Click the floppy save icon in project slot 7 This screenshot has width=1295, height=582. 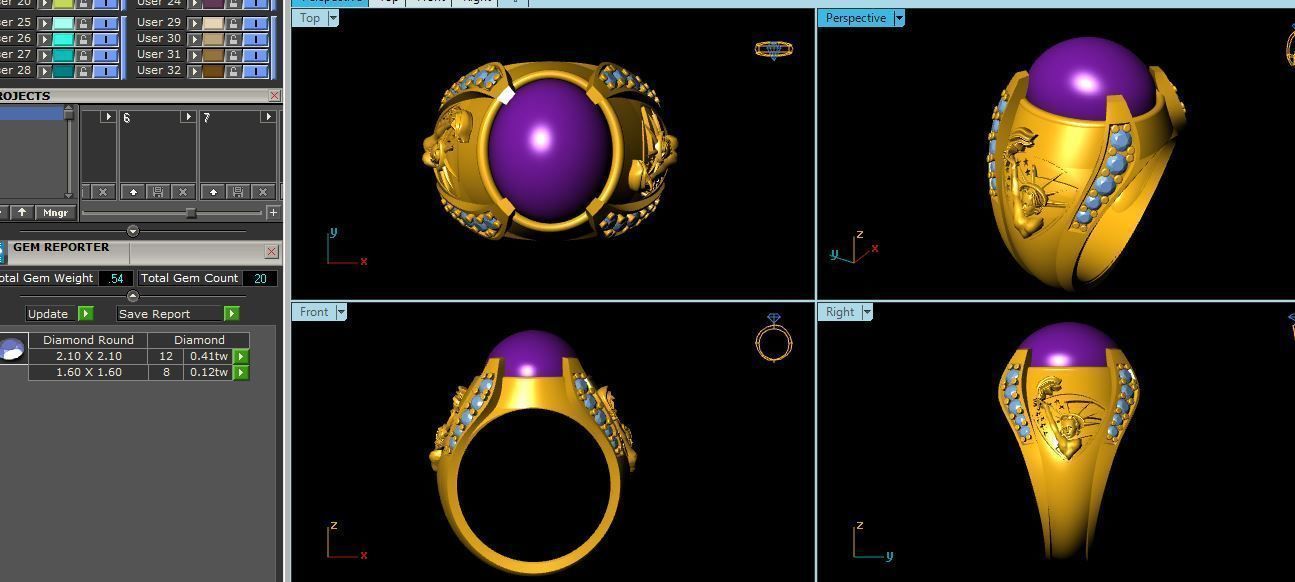(x=237, y=192)
